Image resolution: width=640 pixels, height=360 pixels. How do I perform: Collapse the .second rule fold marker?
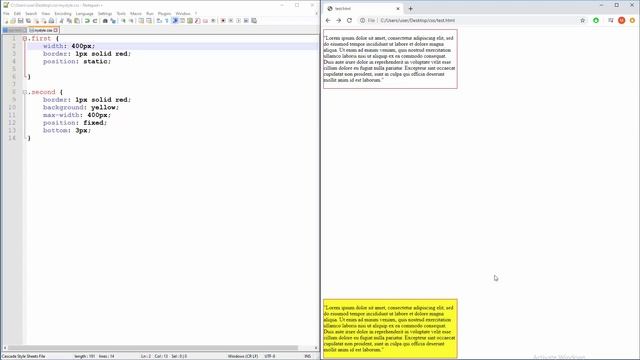pyautogui.click(x=25, y=92)
